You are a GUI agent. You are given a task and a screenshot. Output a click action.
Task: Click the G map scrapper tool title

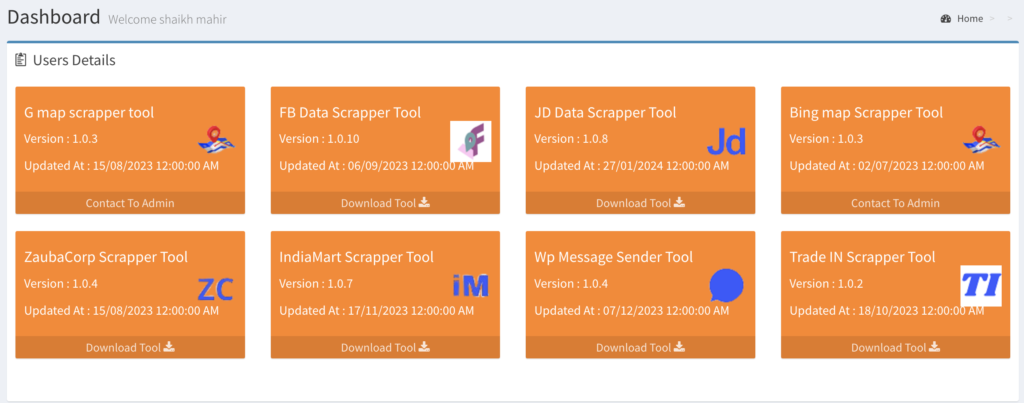coord(89,112)
